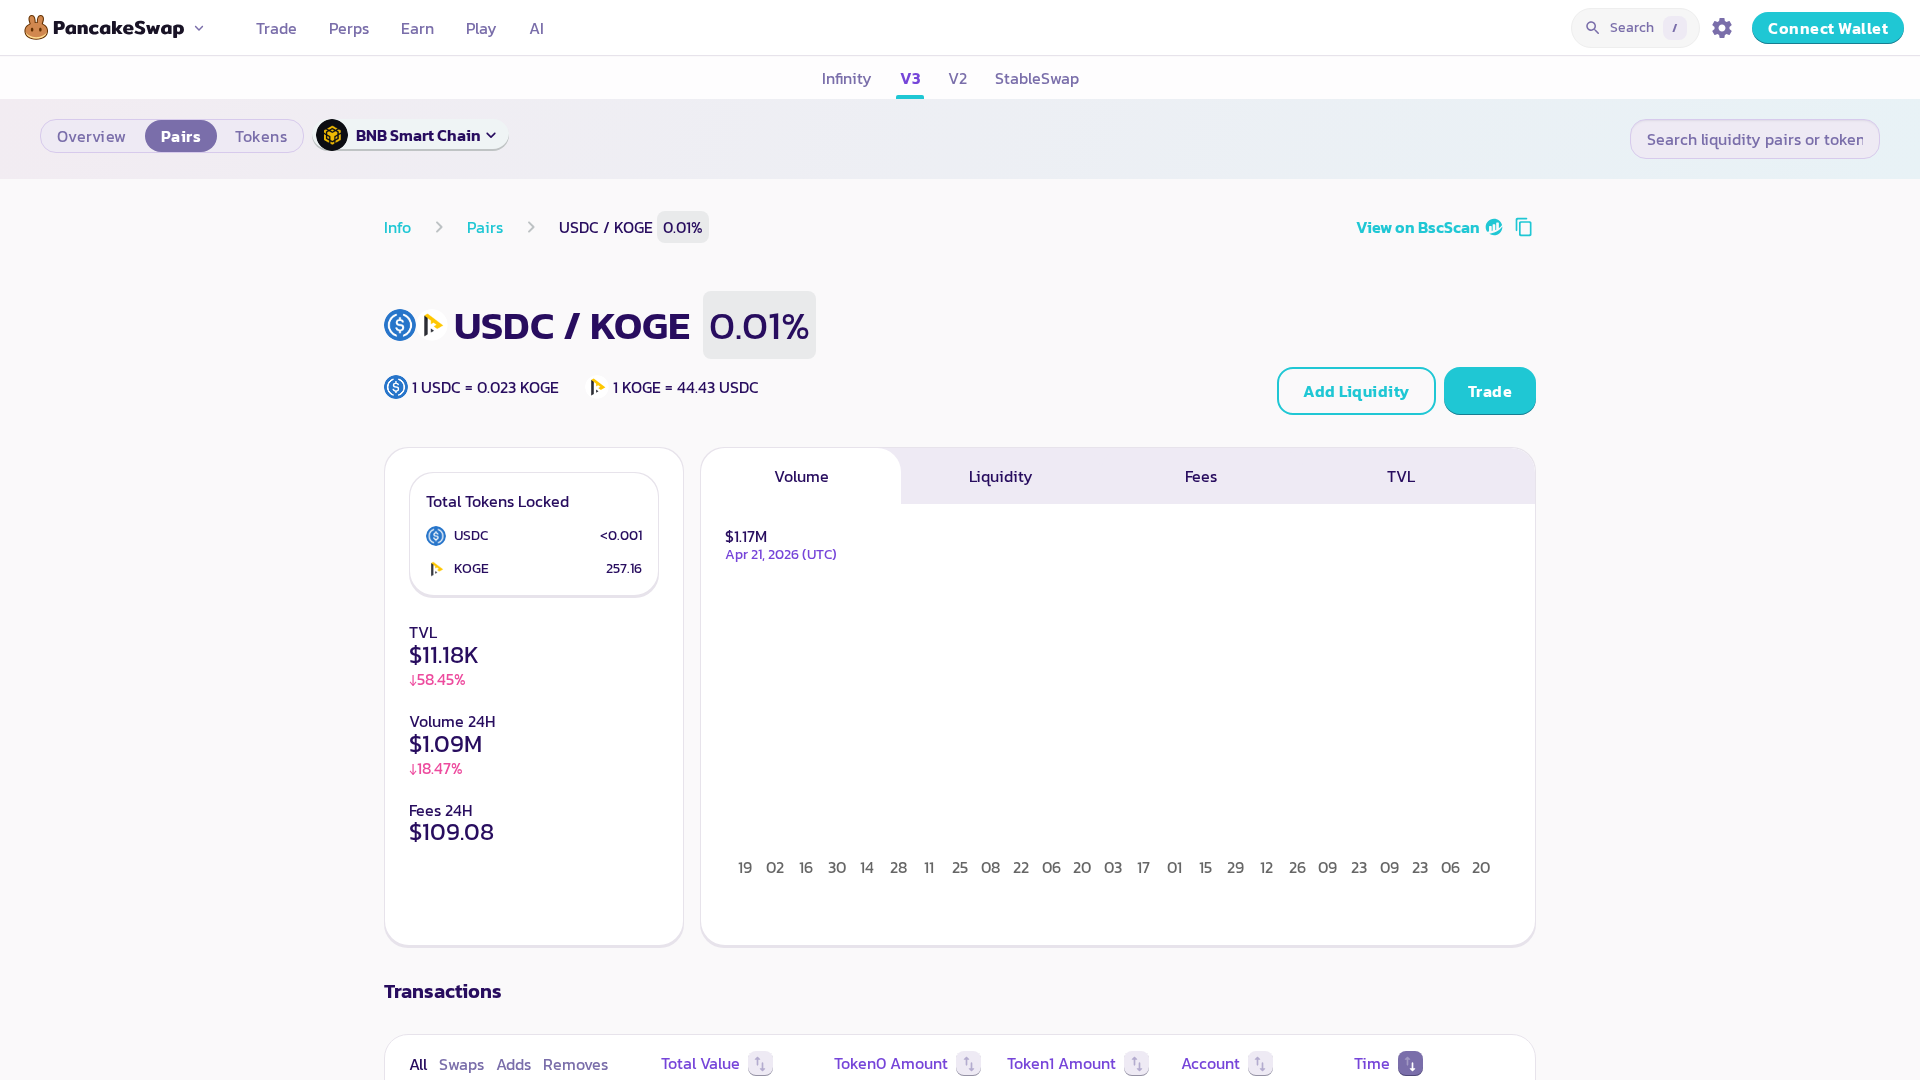Sort transactions by Token1 Amount
The height and width of the screenshot is (1080, 1920).
click(x=1136, y=1064)
